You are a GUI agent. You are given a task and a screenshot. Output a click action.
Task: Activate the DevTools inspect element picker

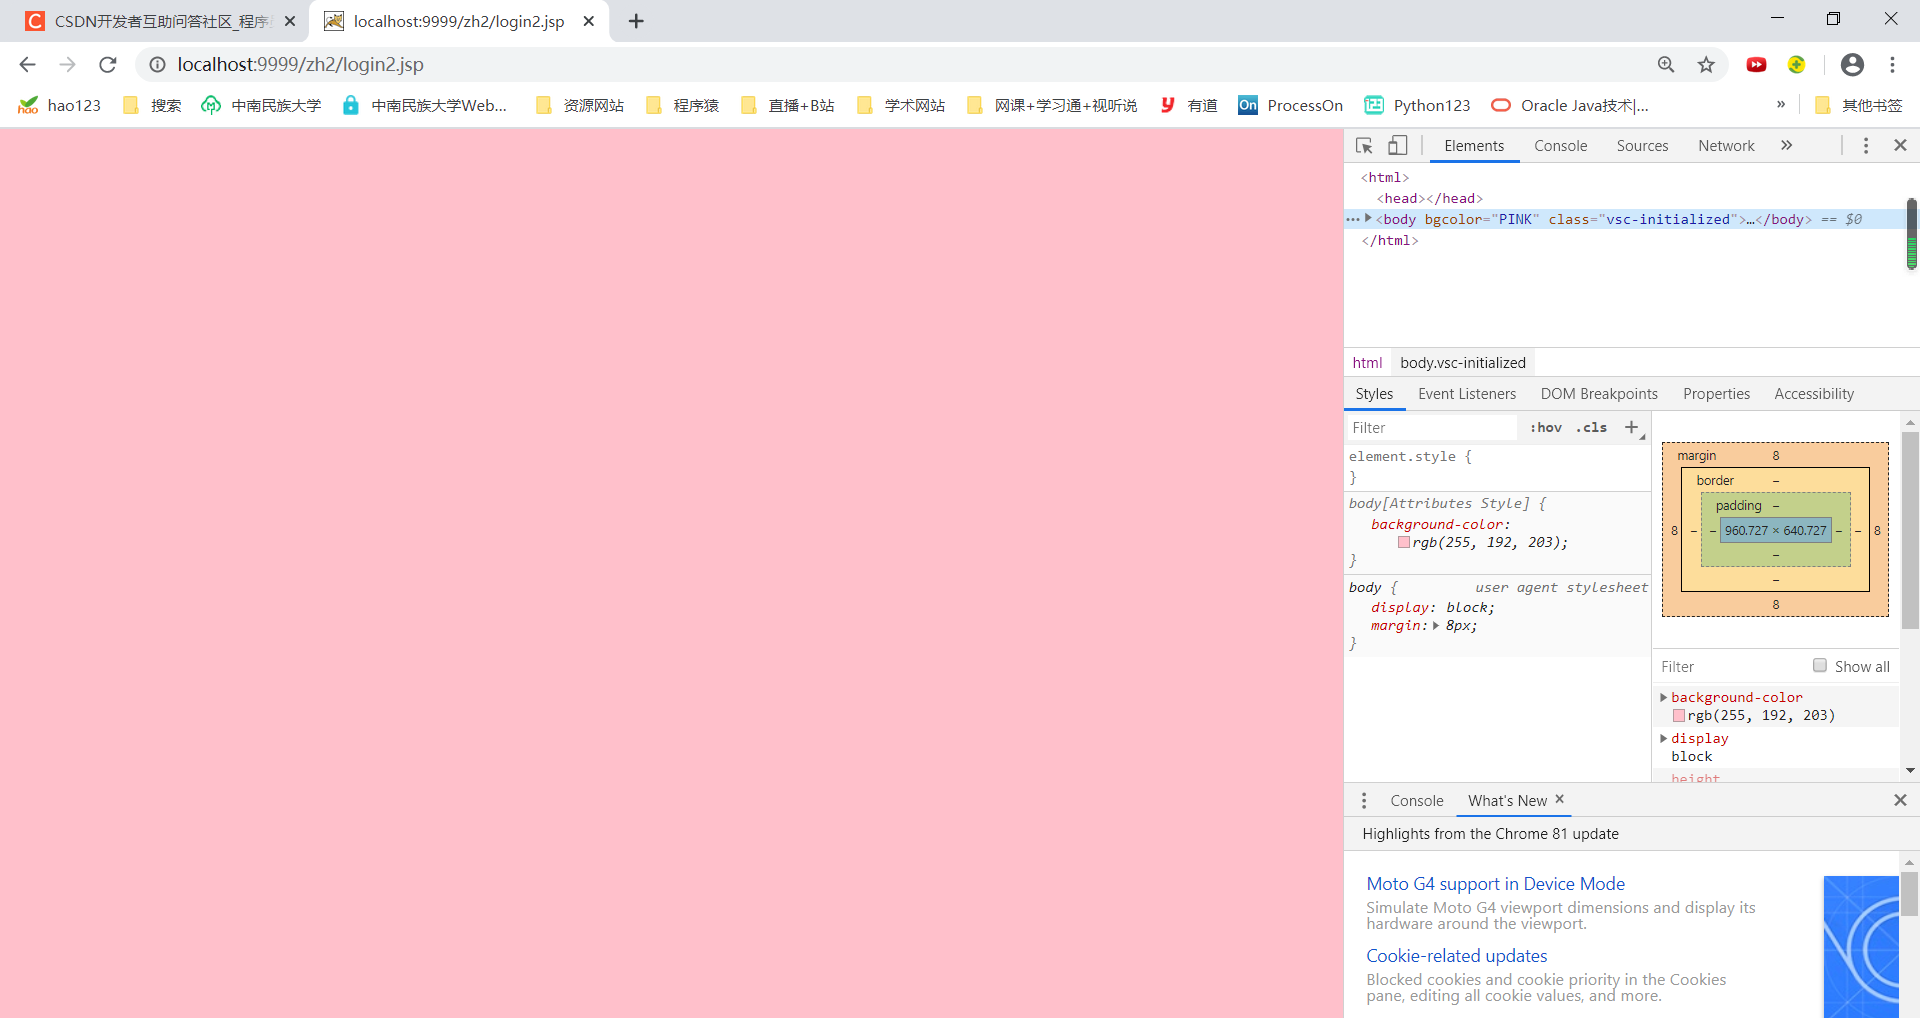point(1364,145)
